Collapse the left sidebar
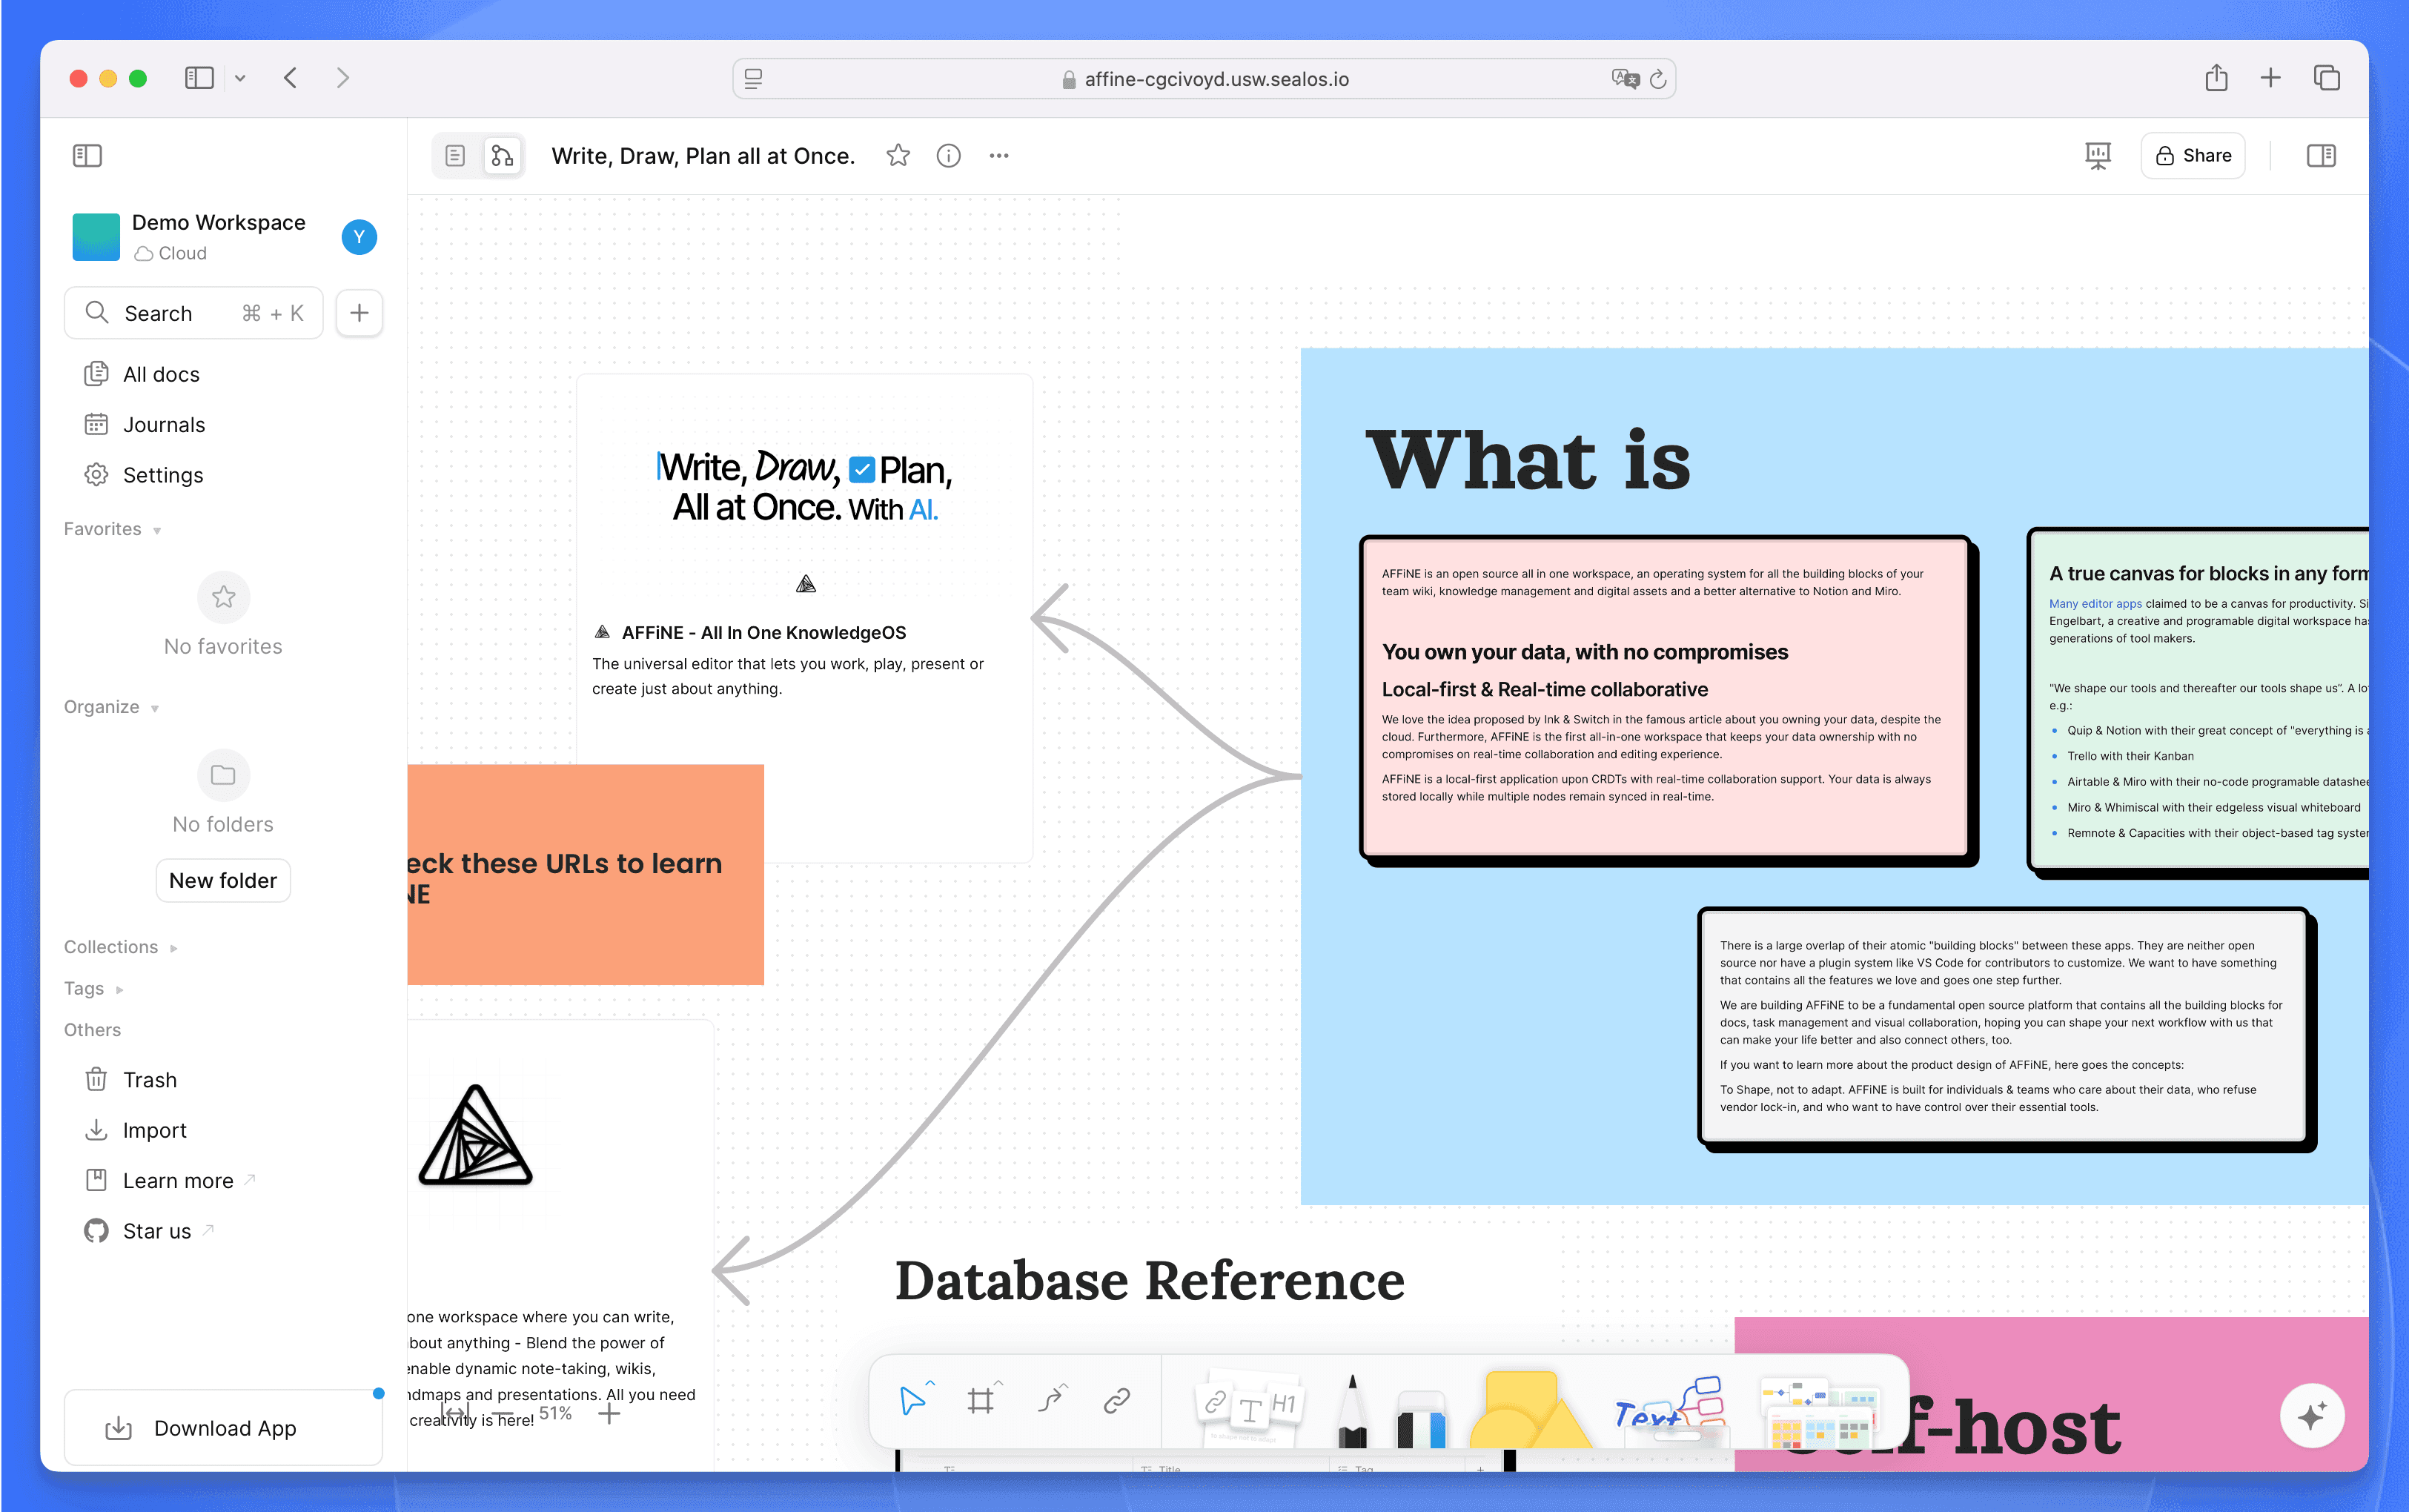The width and height of the screenshot is (2409, 1512). click(87, 155)
